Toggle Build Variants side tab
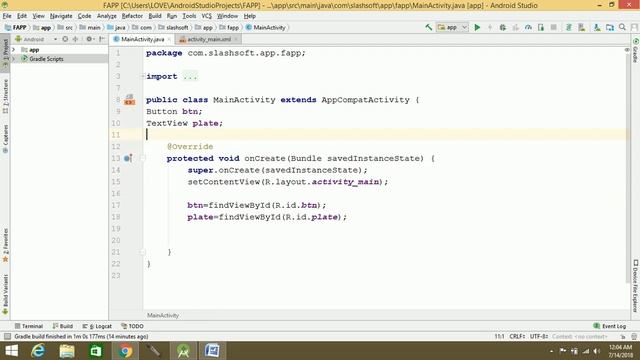The image size is (640, 360). [x=5, y=294]
